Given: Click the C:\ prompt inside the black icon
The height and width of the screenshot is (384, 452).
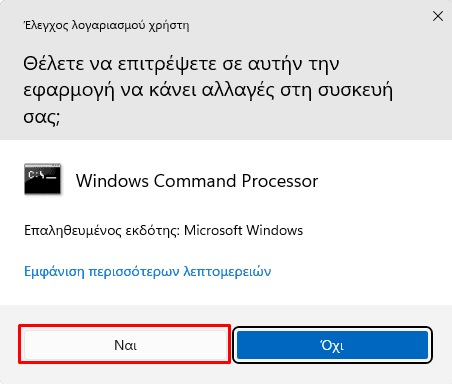Looking at the screenshot, I should click(x=36, y=175).
